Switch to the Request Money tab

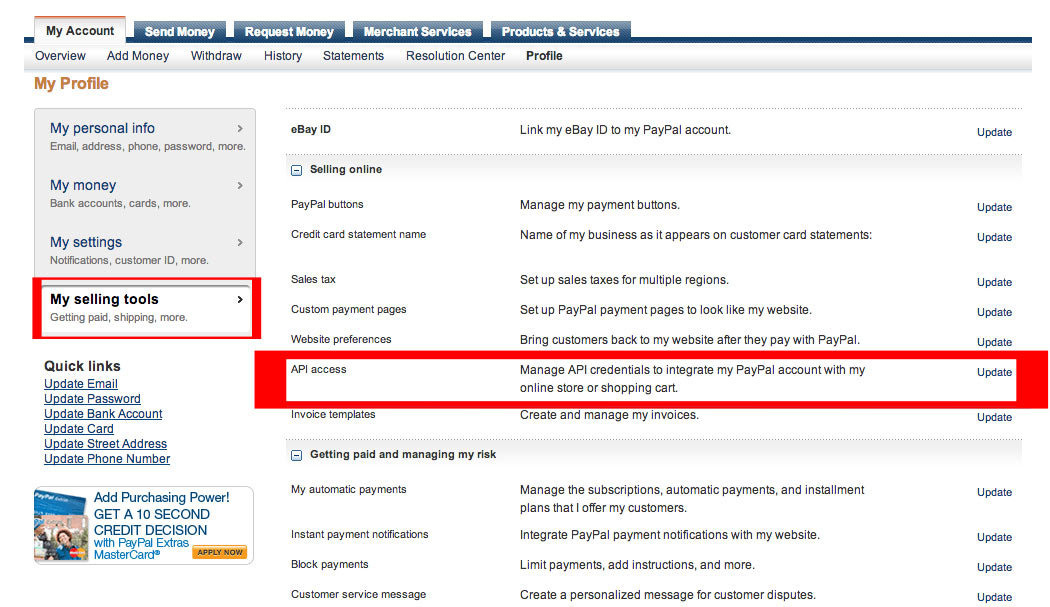click(x=289, y=31)
